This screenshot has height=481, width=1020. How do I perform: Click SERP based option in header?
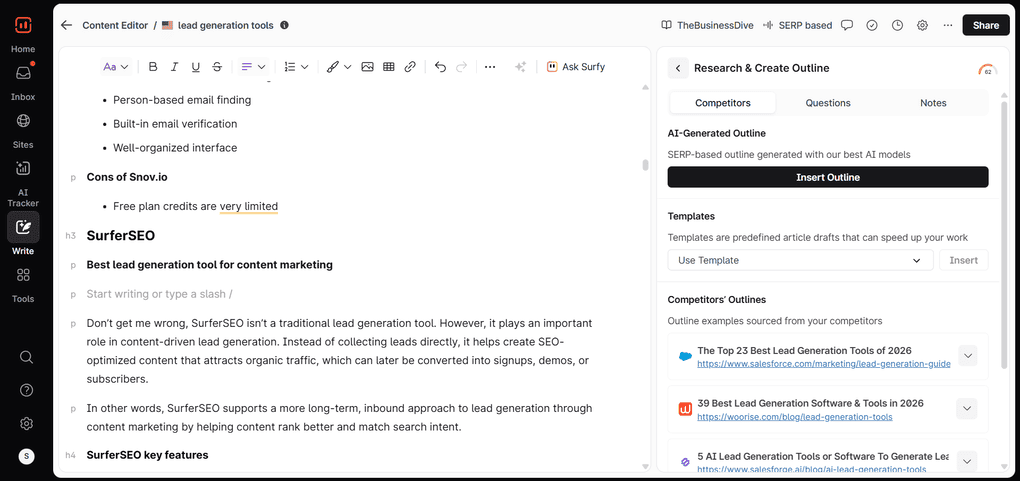(798, 25)
